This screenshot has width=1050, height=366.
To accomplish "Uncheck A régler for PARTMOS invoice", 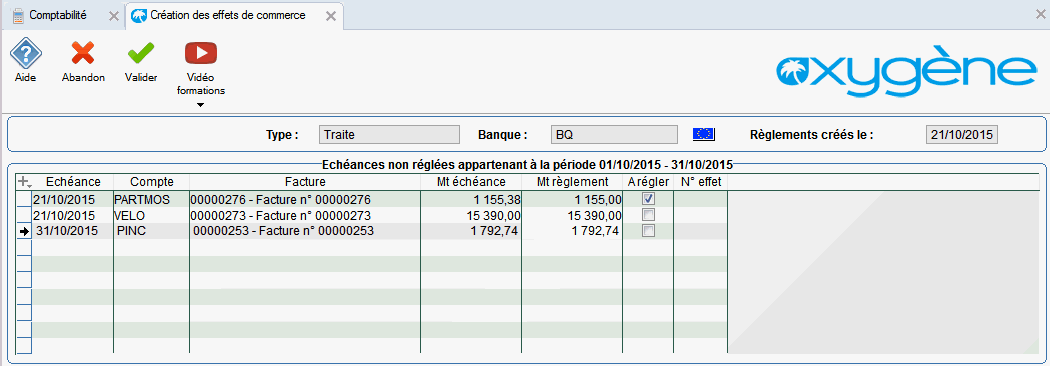I will pos(648,199).
